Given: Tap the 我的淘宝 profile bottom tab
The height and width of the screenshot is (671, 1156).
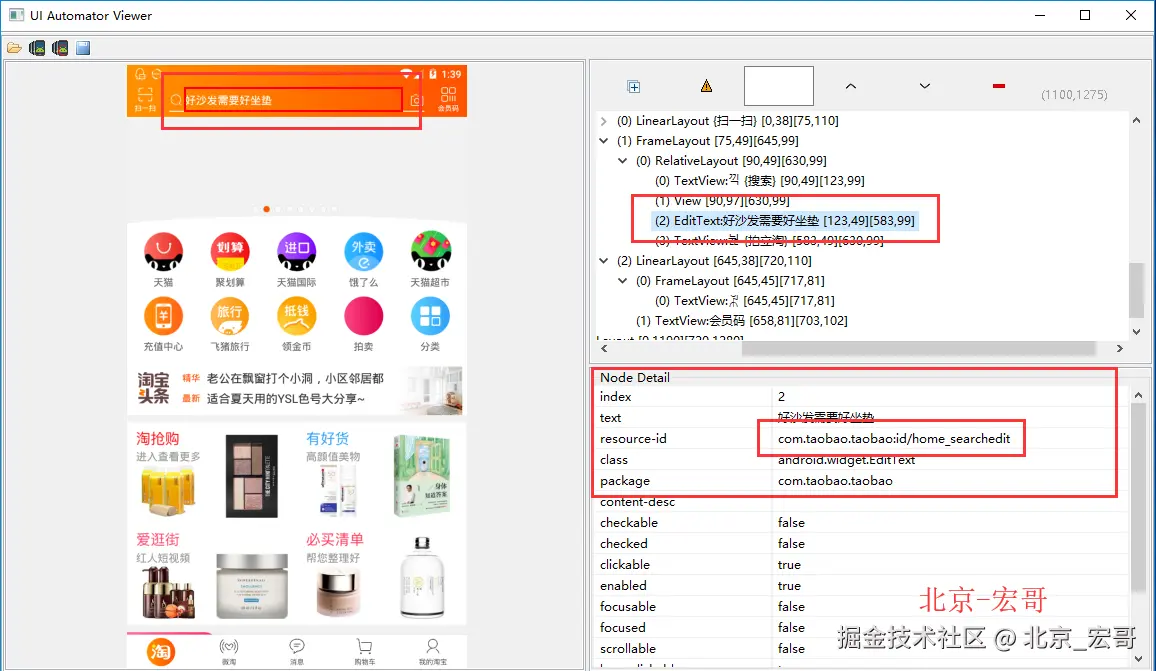Looking at the screenshot, I should click(x=433, y=652).
